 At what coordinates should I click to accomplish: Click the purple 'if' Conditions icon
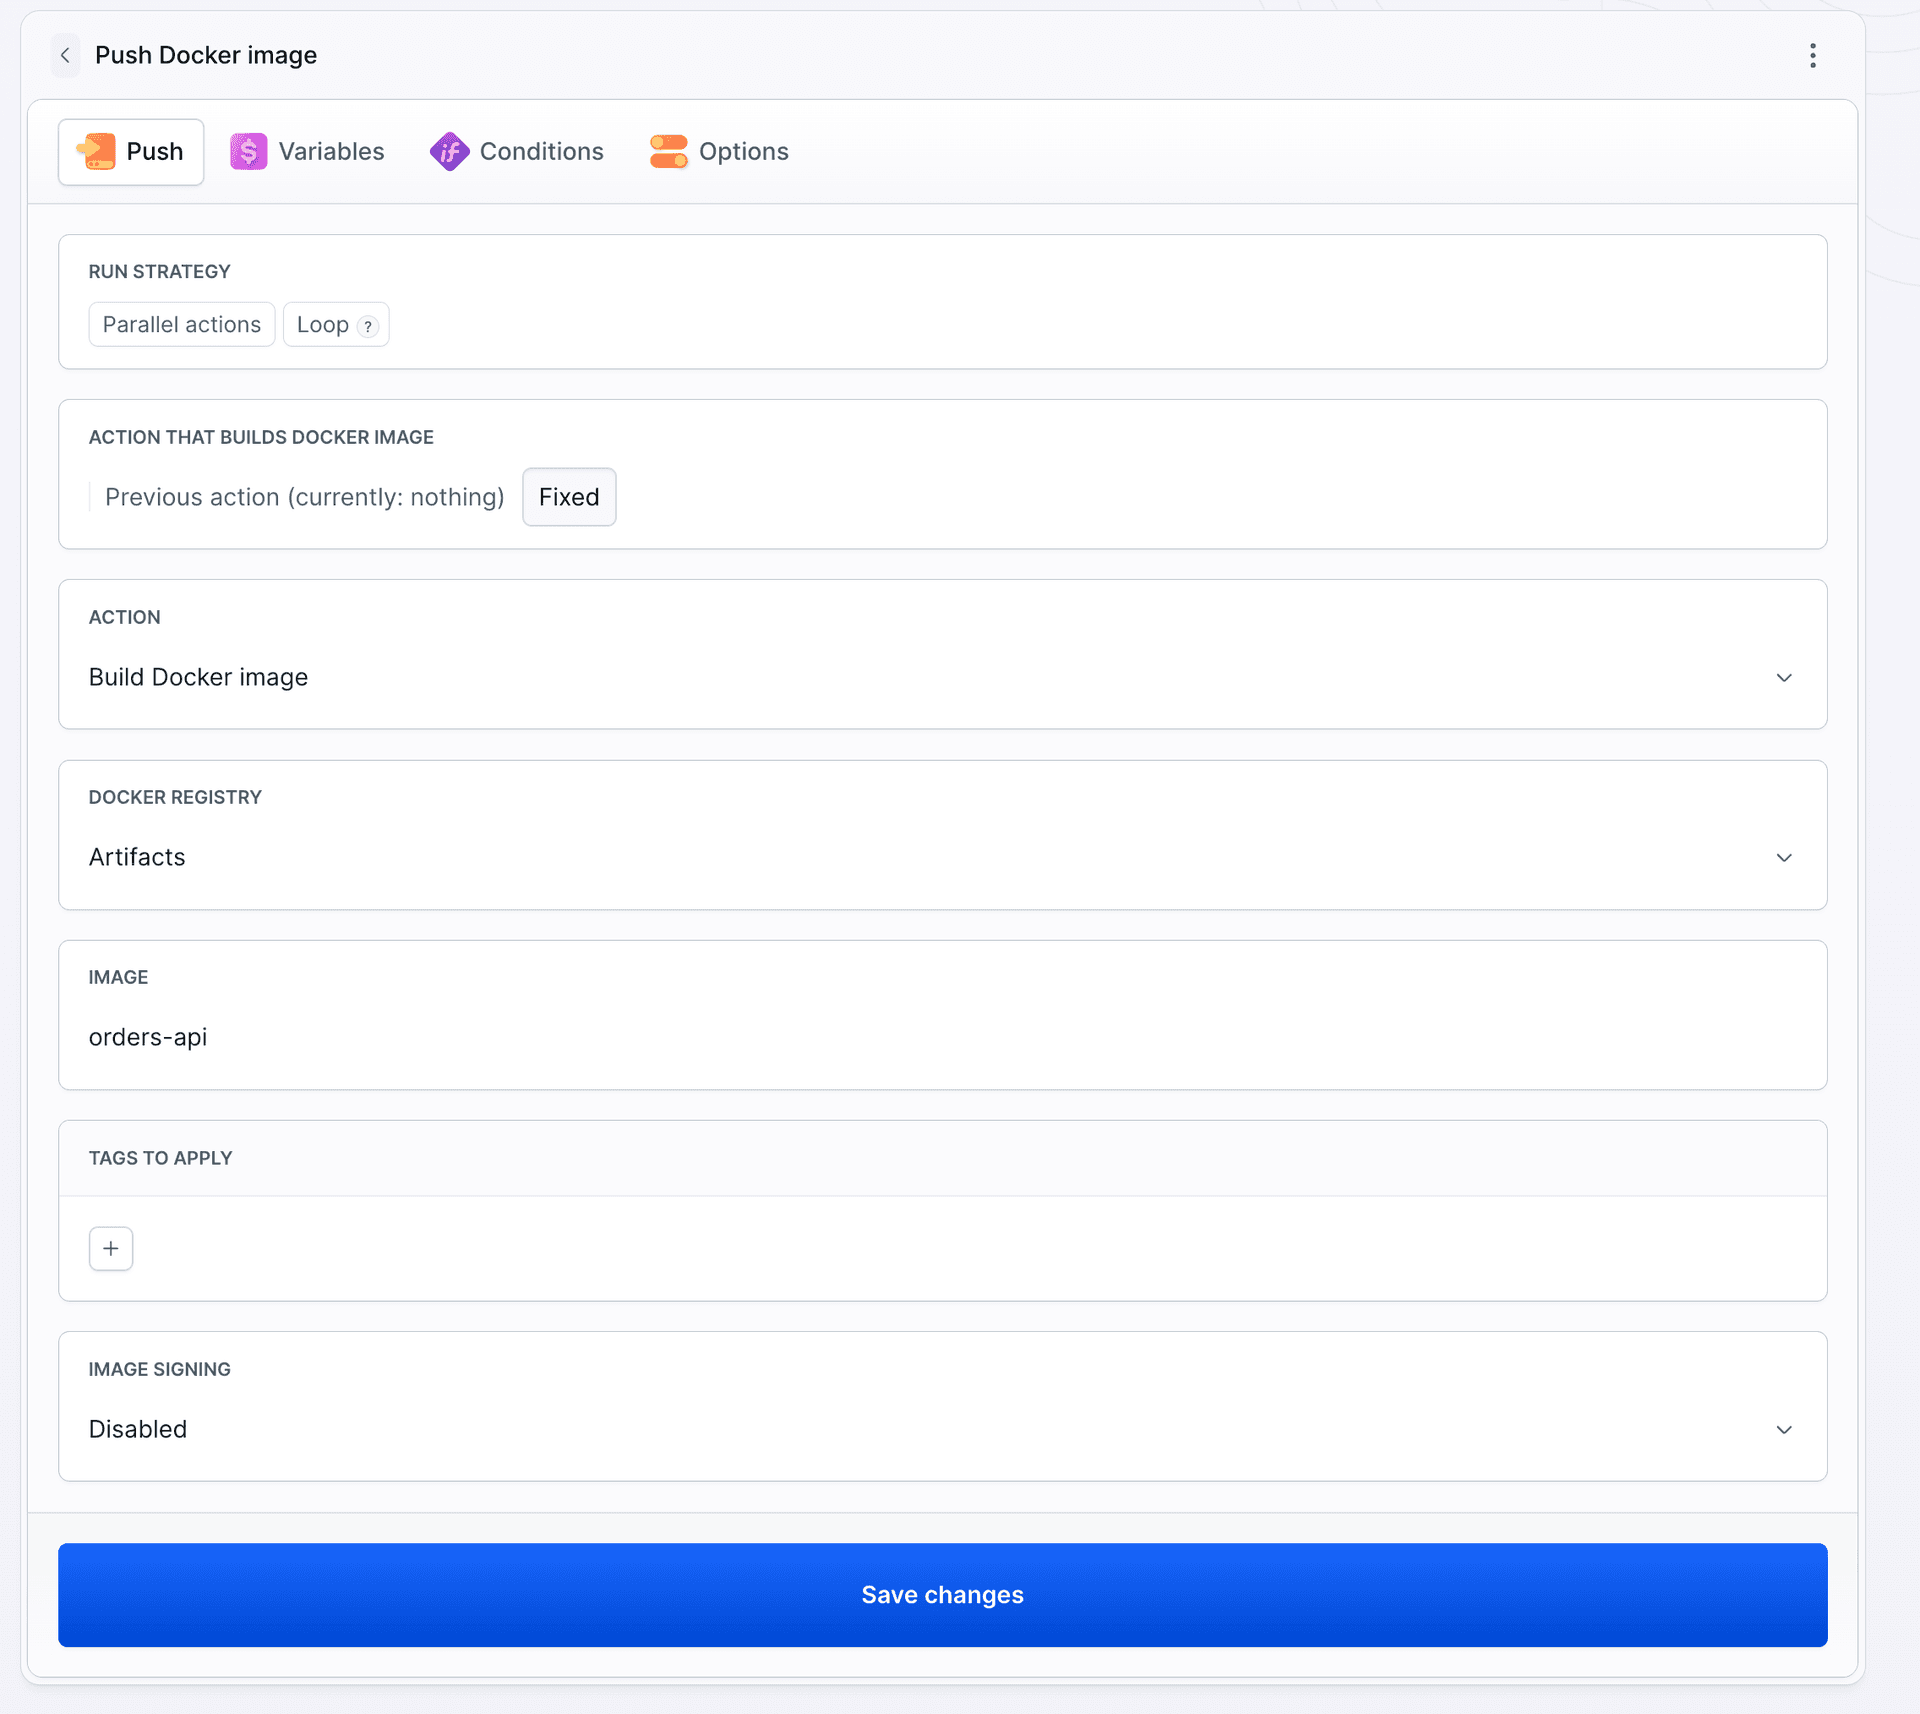coord(449,152)
